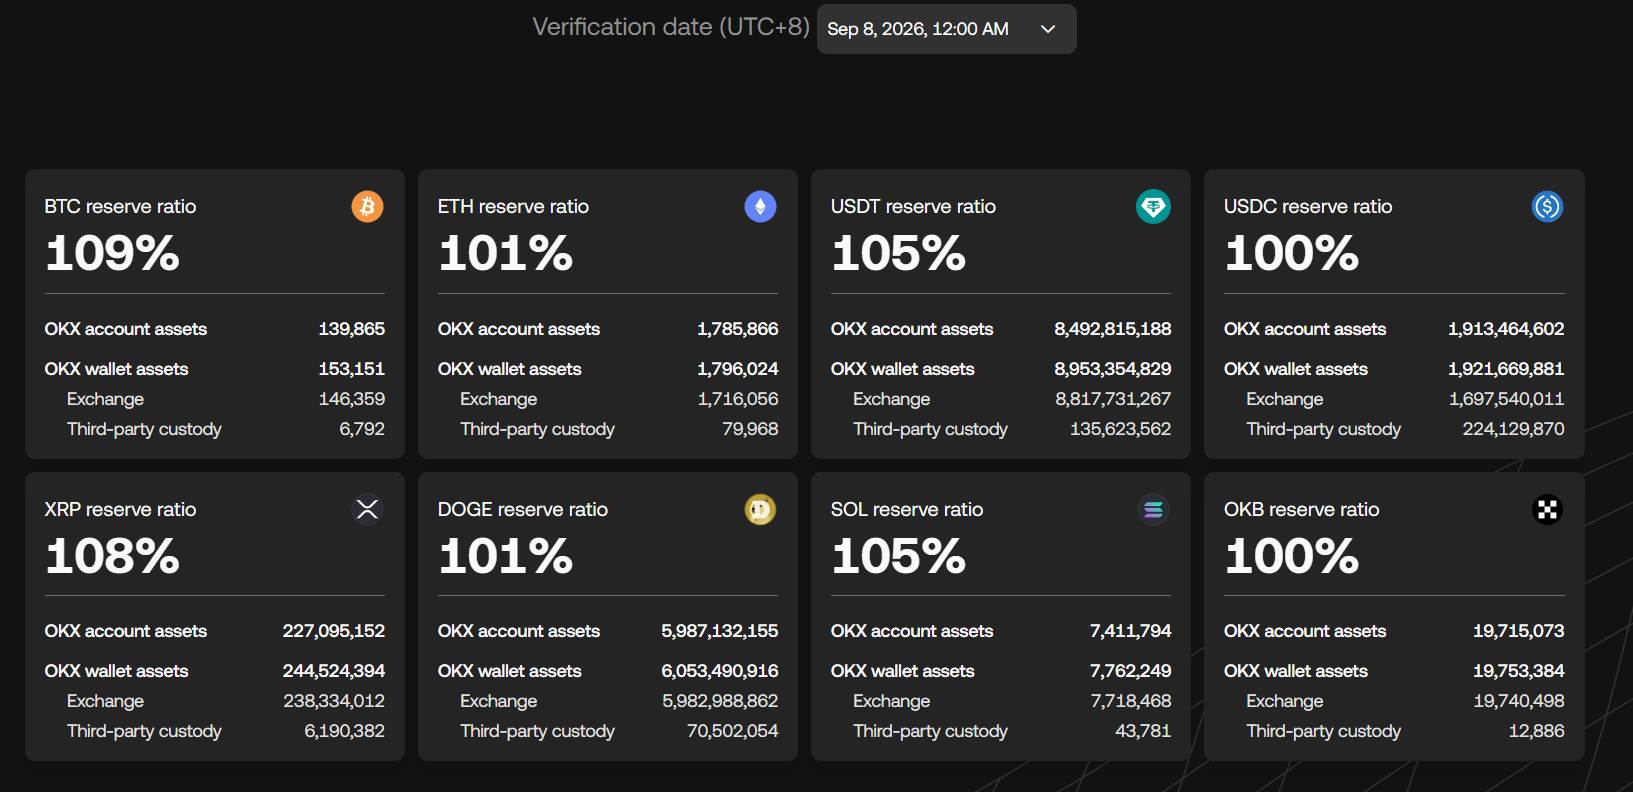Click XRP wallet assets value 244,524,394

[334, 671]
